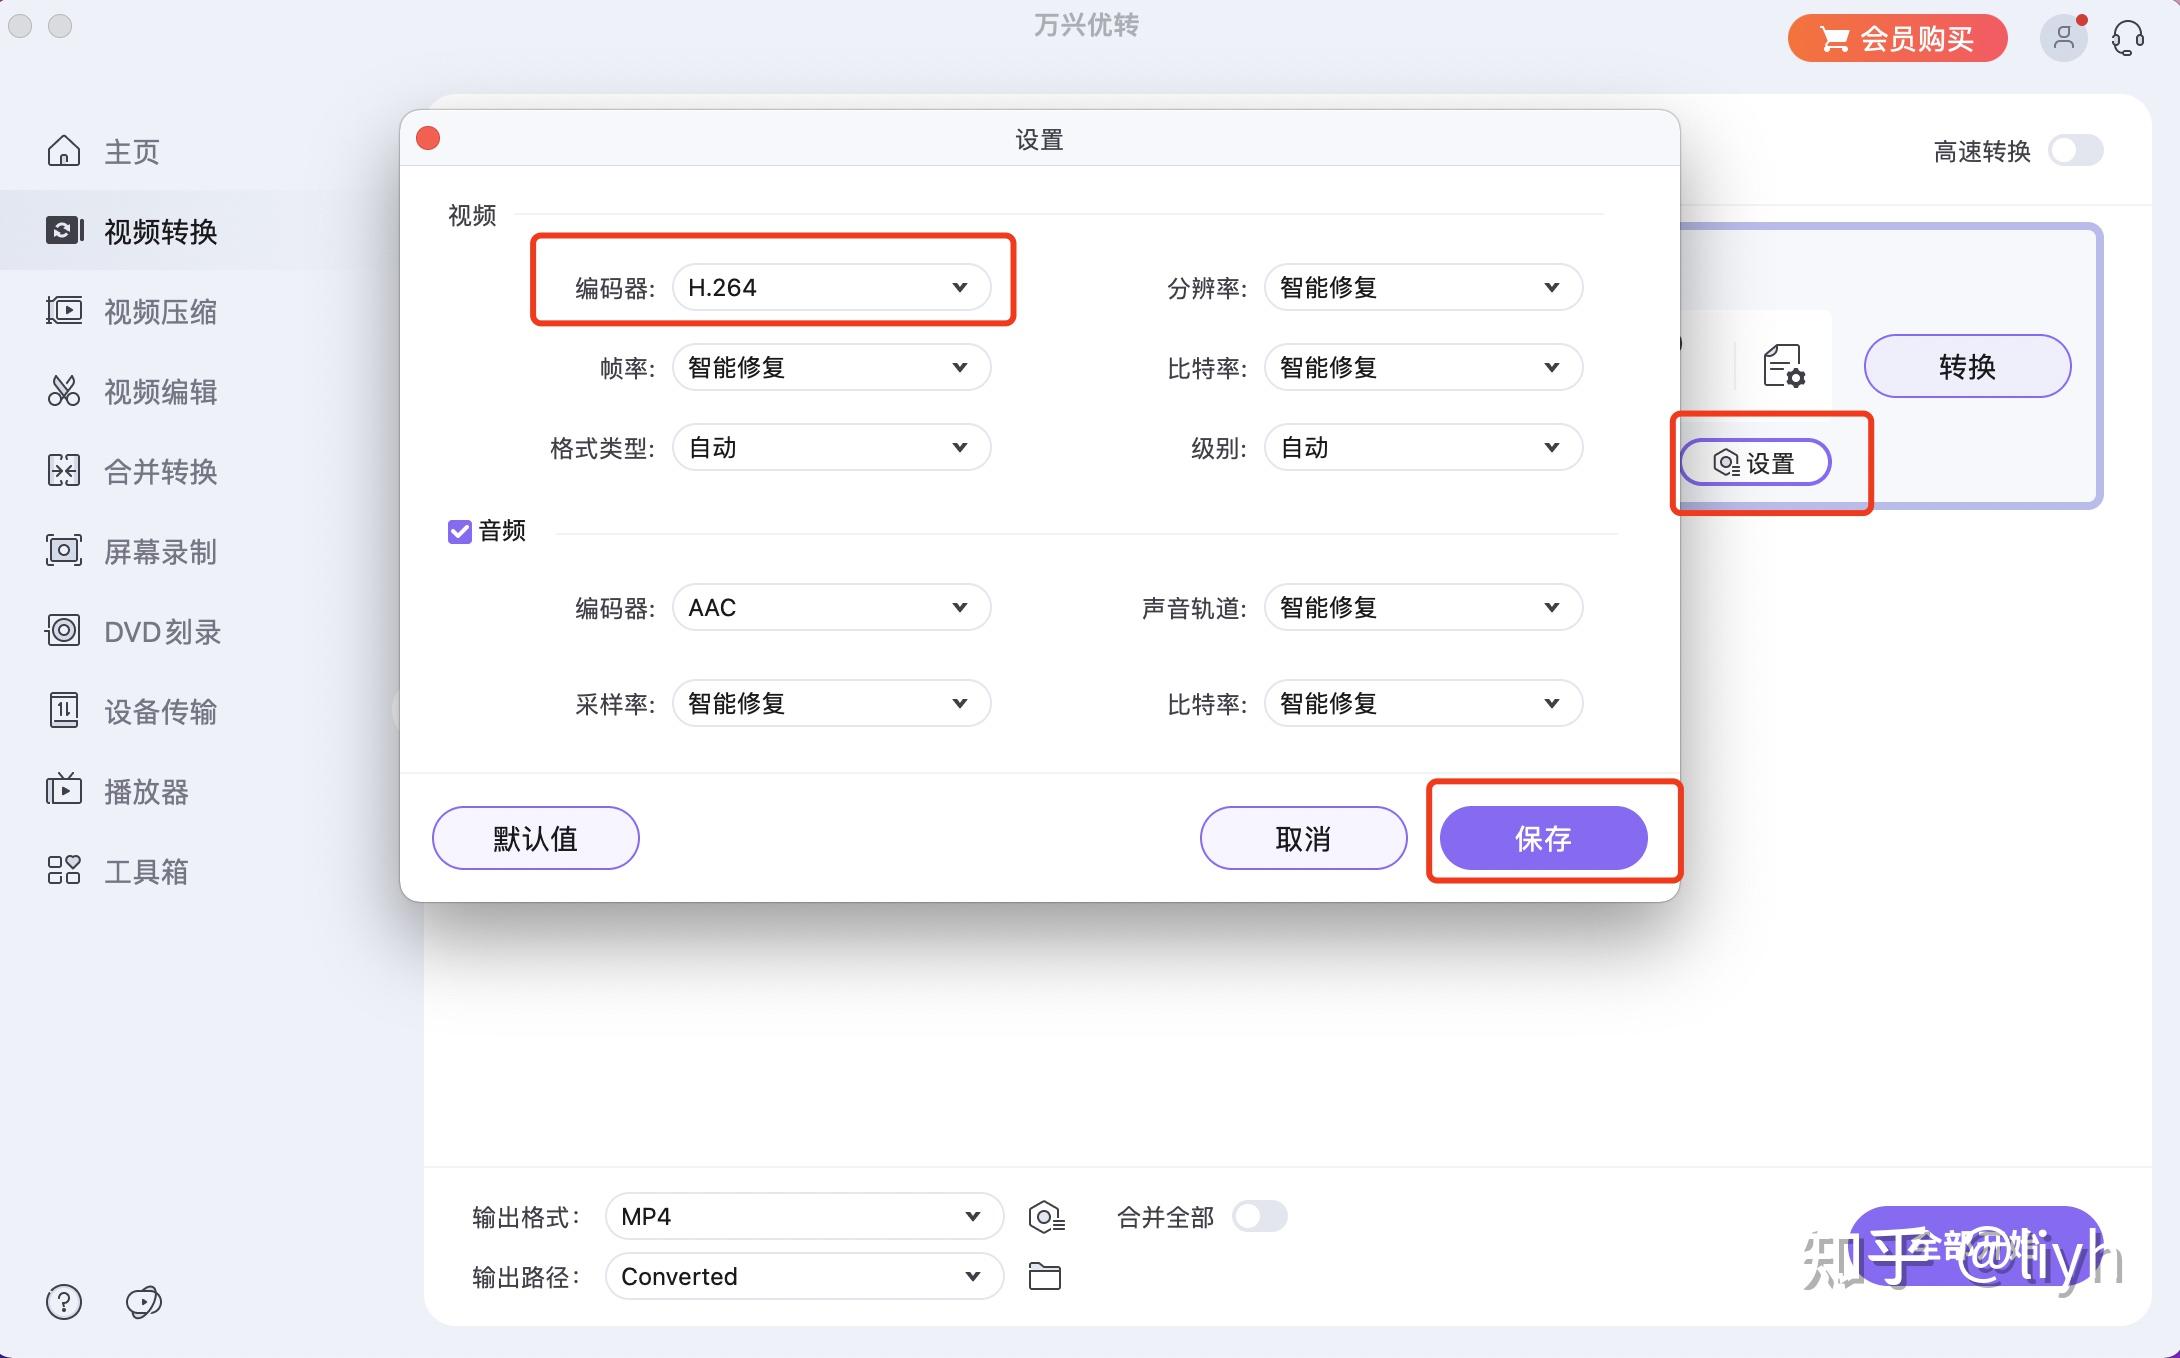This screenshot has width=2180, height=1358.
Task: Select 视频编辑 from the sidebar
Action: 160,391
